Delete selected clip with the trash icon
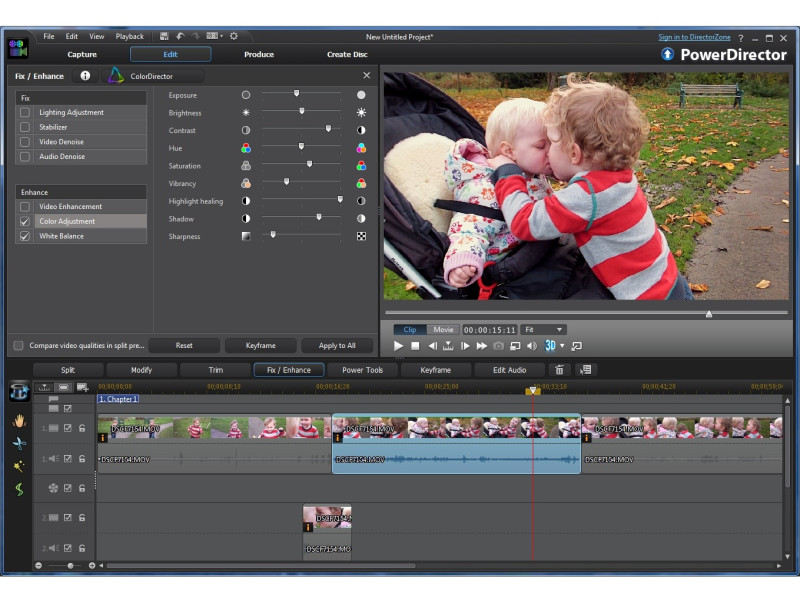 click(x=559, y=370)
